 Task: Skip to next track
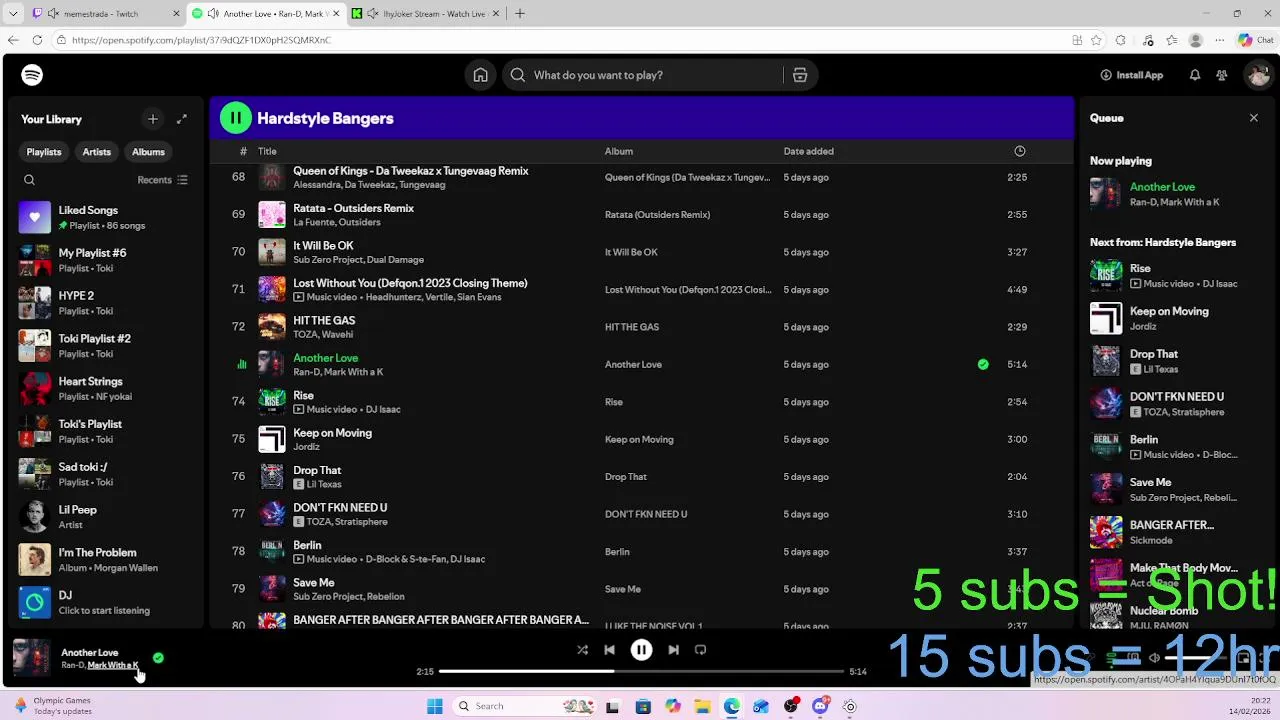[674, 650]
